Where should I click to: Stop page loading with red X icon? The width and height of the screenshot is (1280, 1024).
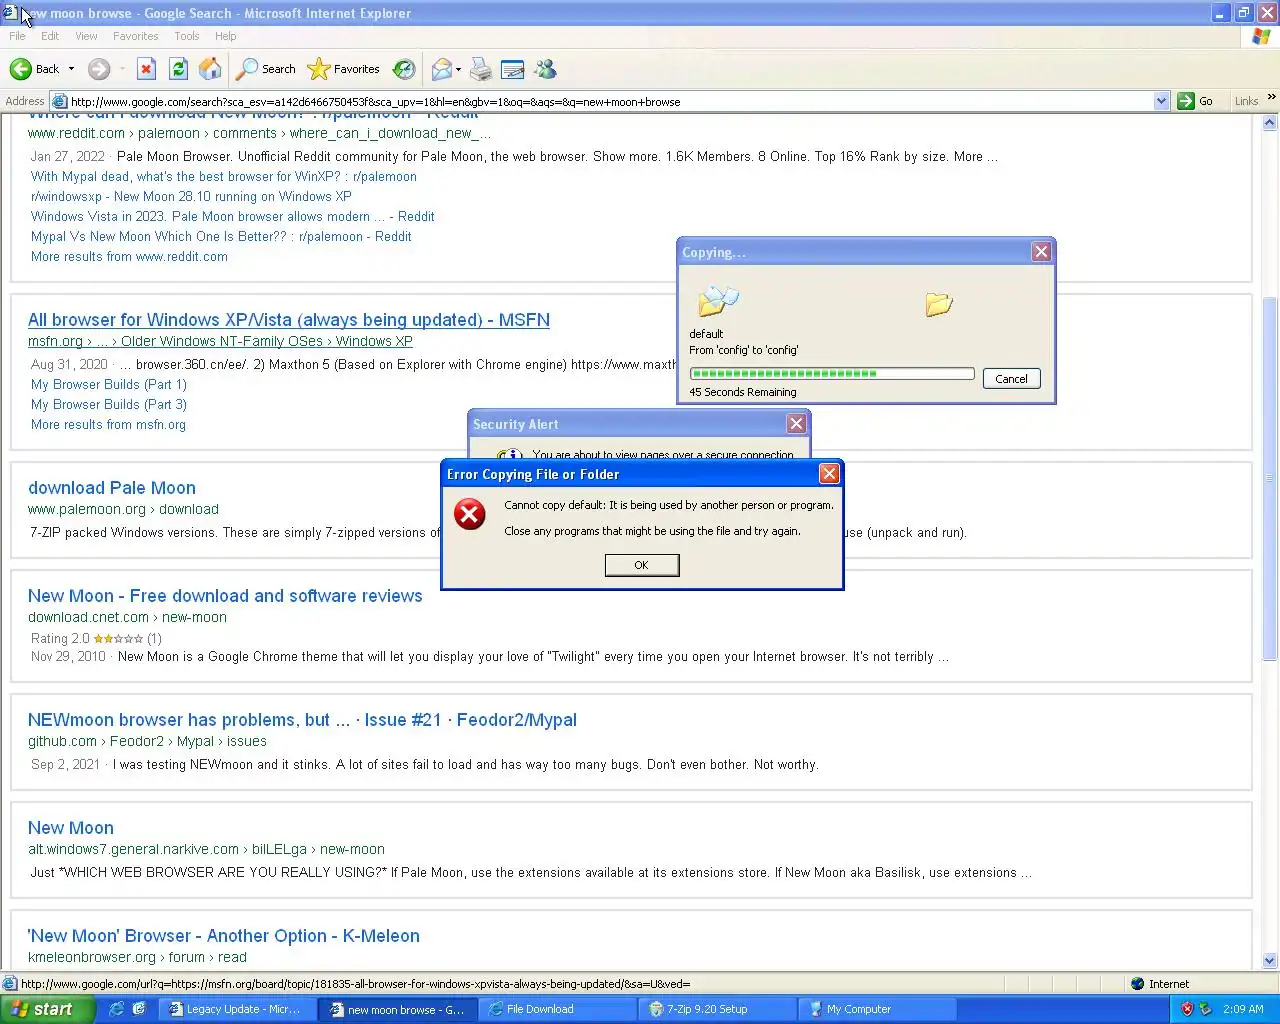click(x=146, y=69)
